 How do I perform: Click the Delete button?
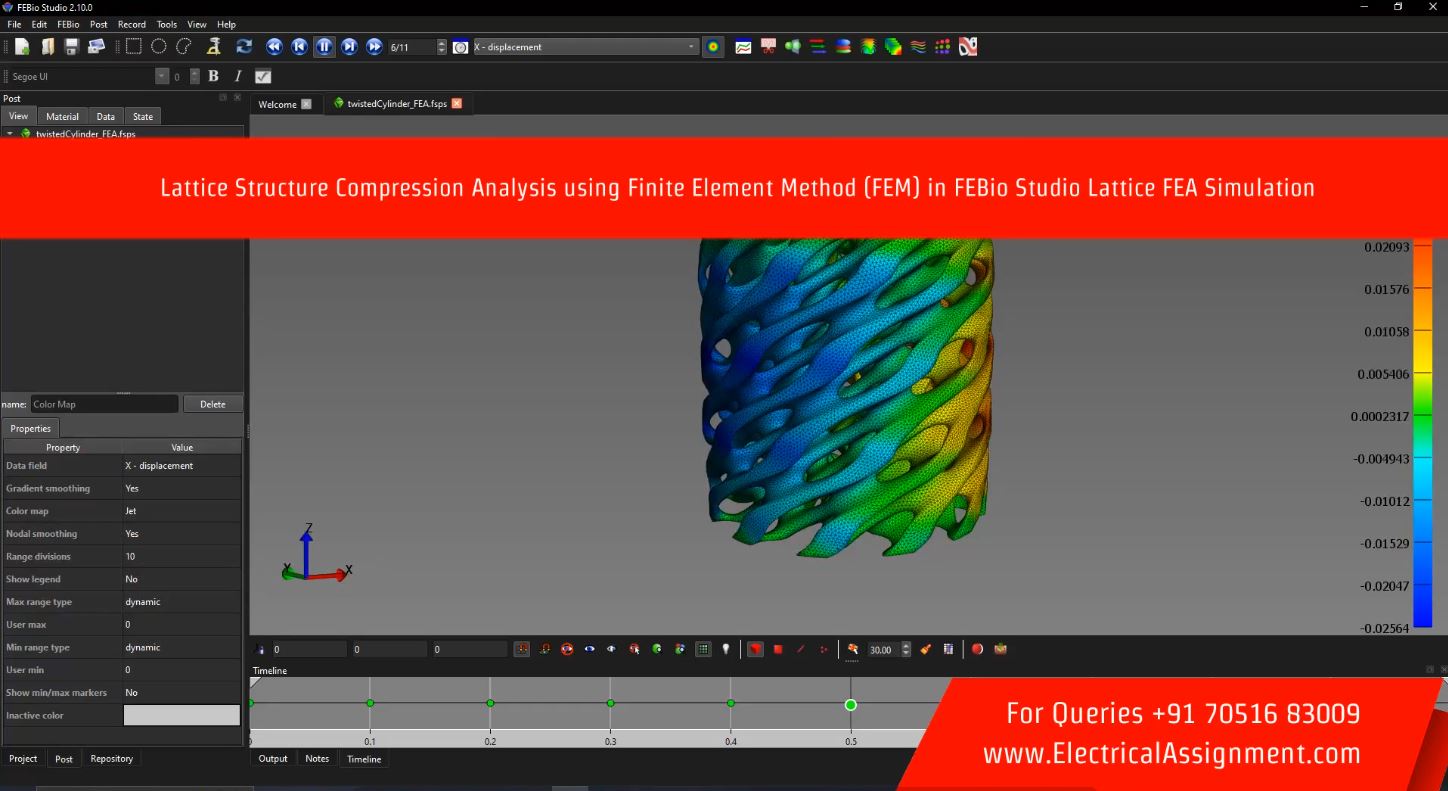click(x=212, y=404)
